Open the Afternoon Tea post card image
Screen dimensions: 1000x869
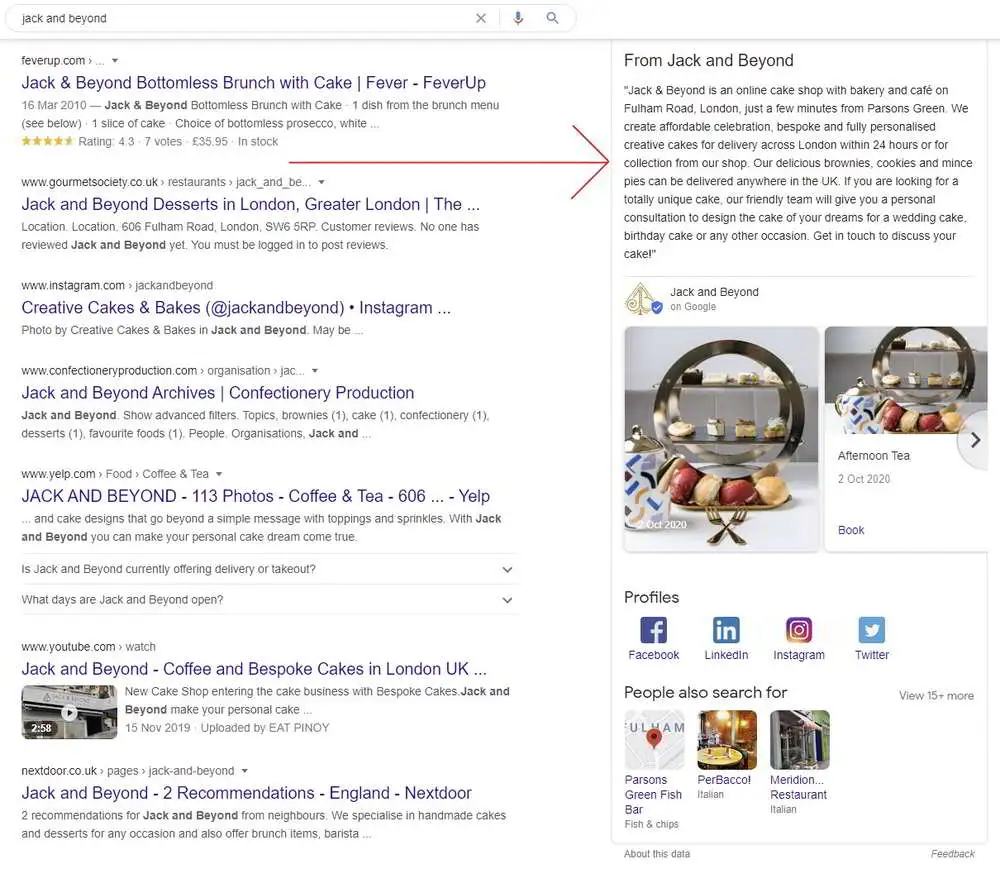tap(906, 381)
